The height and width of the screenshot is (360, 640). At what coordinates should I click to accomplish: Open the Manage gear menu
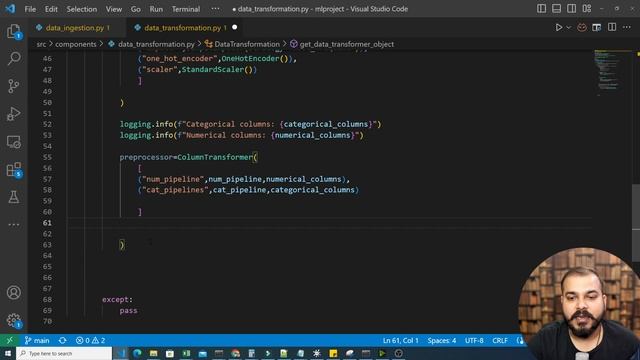(x=13, y=320)
